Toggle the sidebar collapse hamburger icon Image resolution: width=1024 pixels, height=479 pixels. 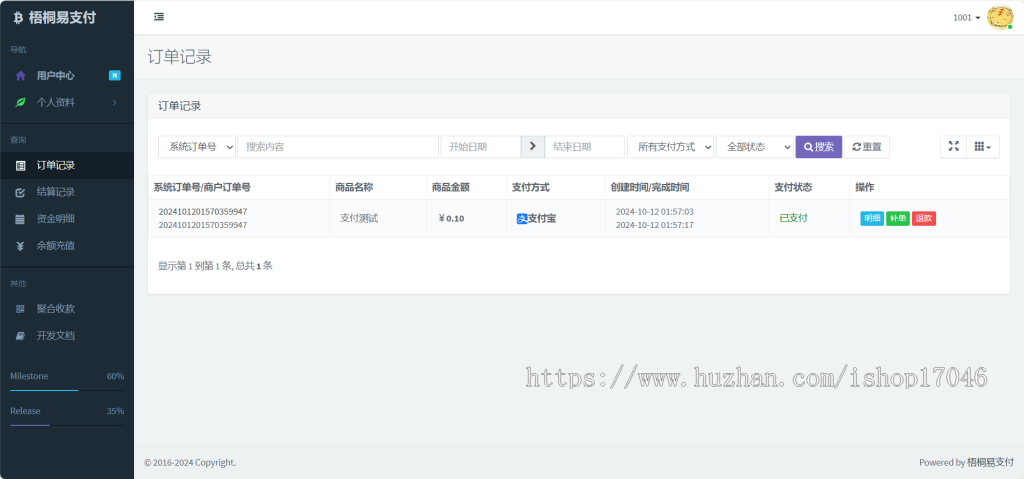tap(159, 17)
